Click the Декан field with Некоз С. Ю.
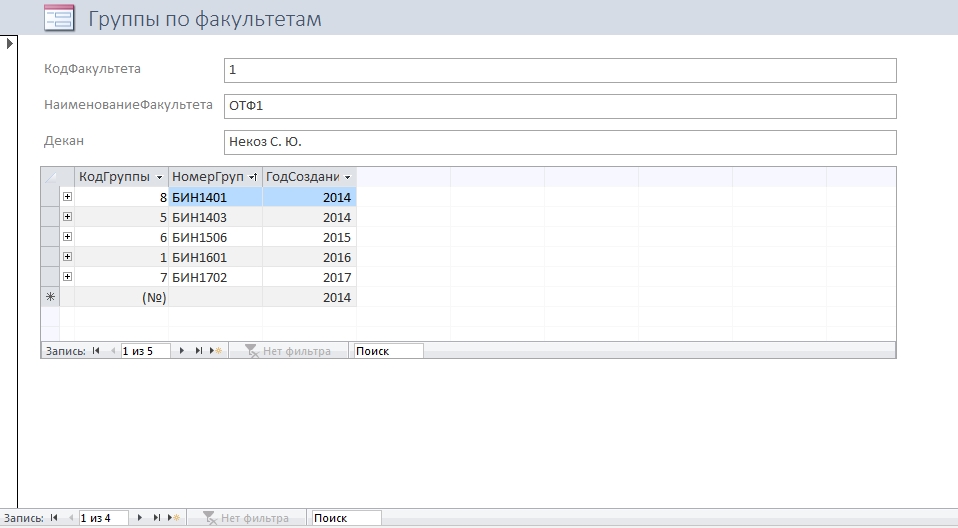The image size is (958, 528). (x=560, y=142)
